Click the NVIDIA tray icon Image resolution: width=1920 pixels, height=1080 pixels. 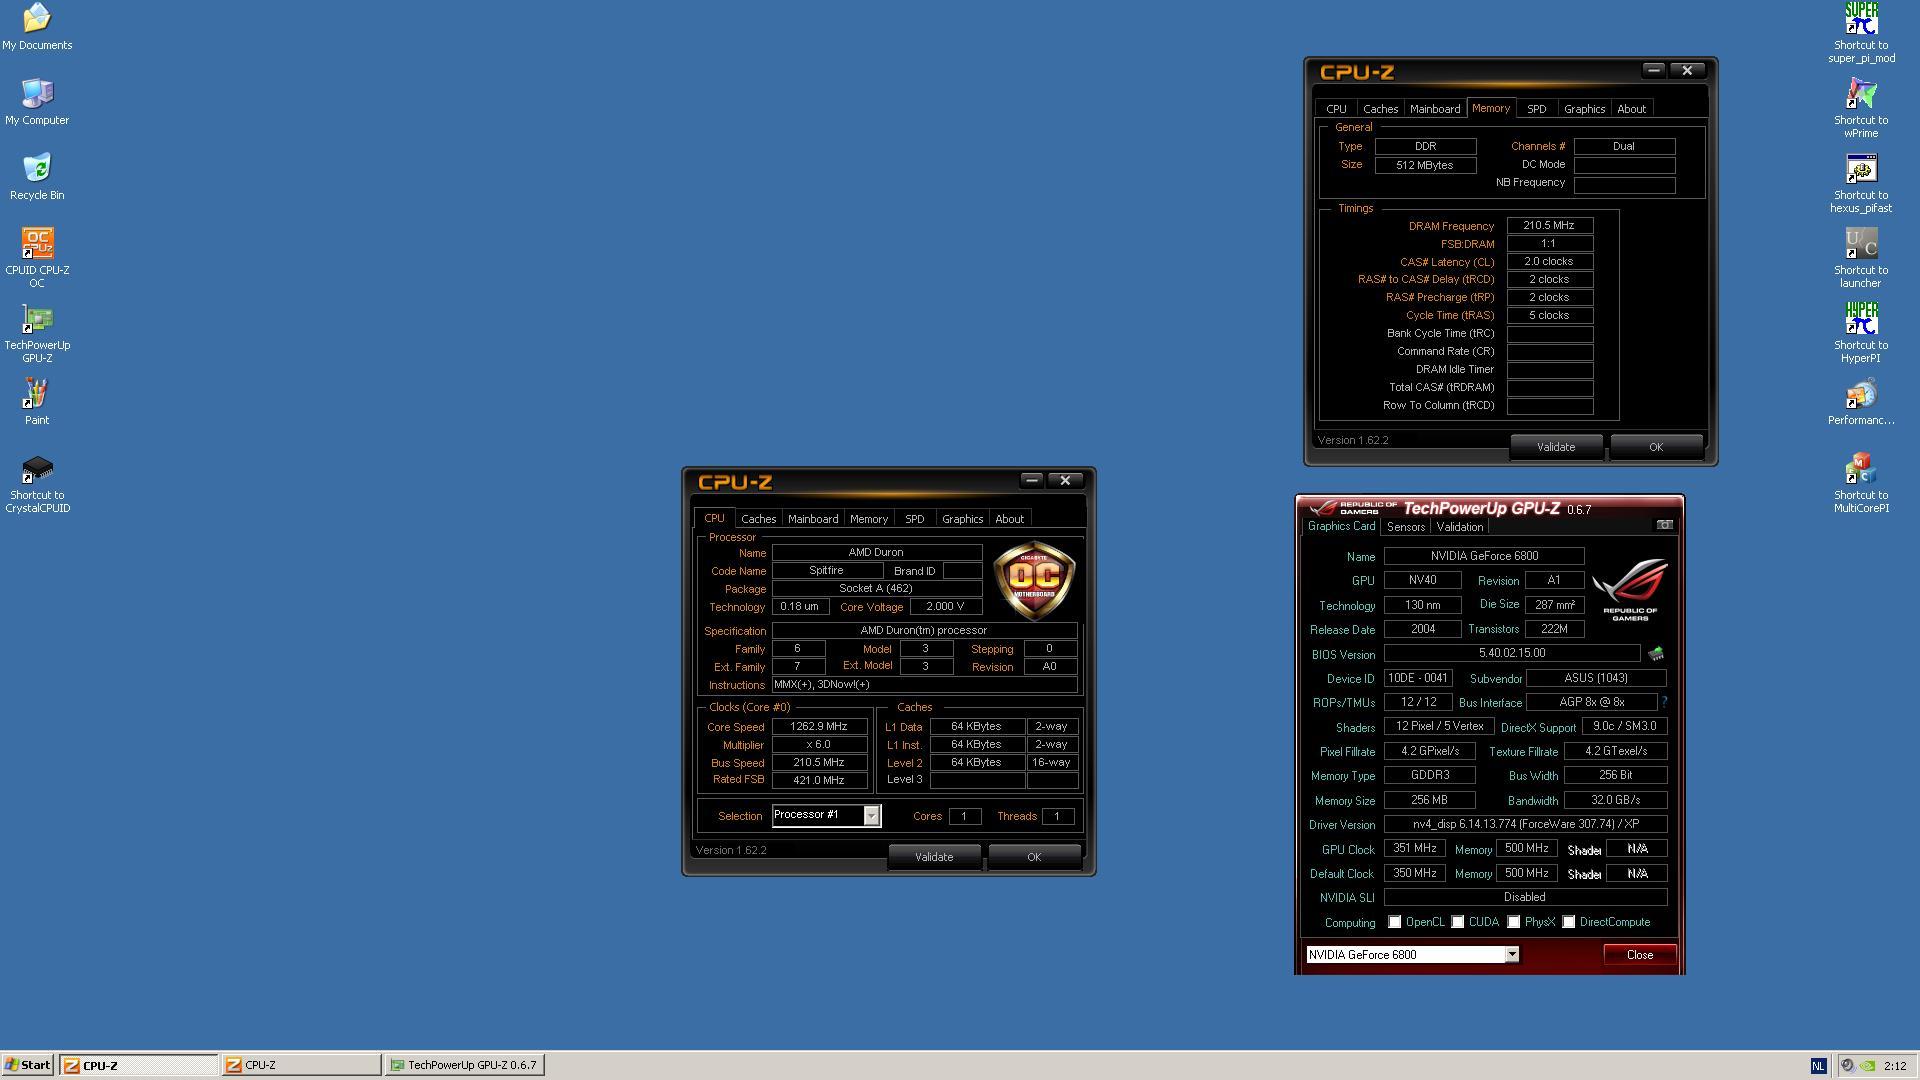(1867, 1066)
